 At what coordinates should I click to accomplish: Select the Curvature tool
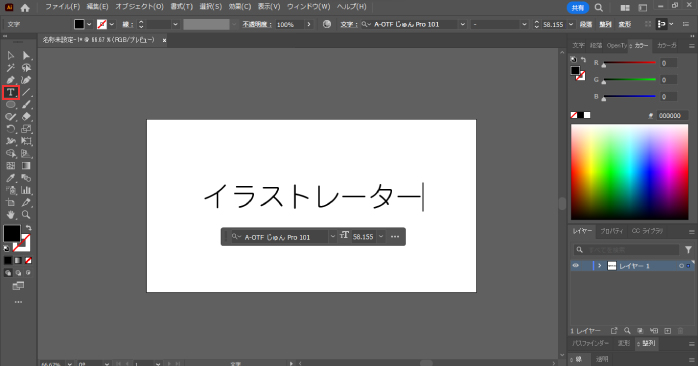point(26,80)
